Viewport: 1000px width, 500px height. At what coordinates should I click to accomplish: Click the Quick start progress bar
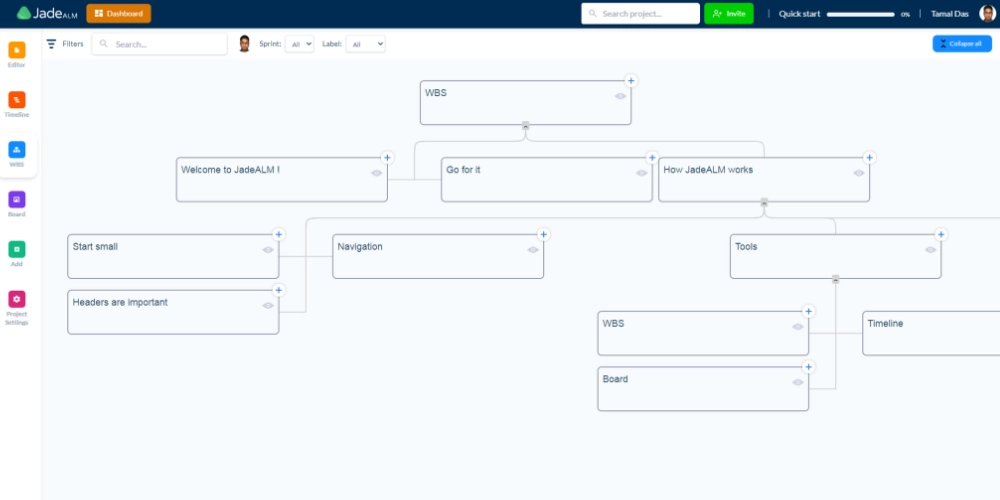[860, 14]
